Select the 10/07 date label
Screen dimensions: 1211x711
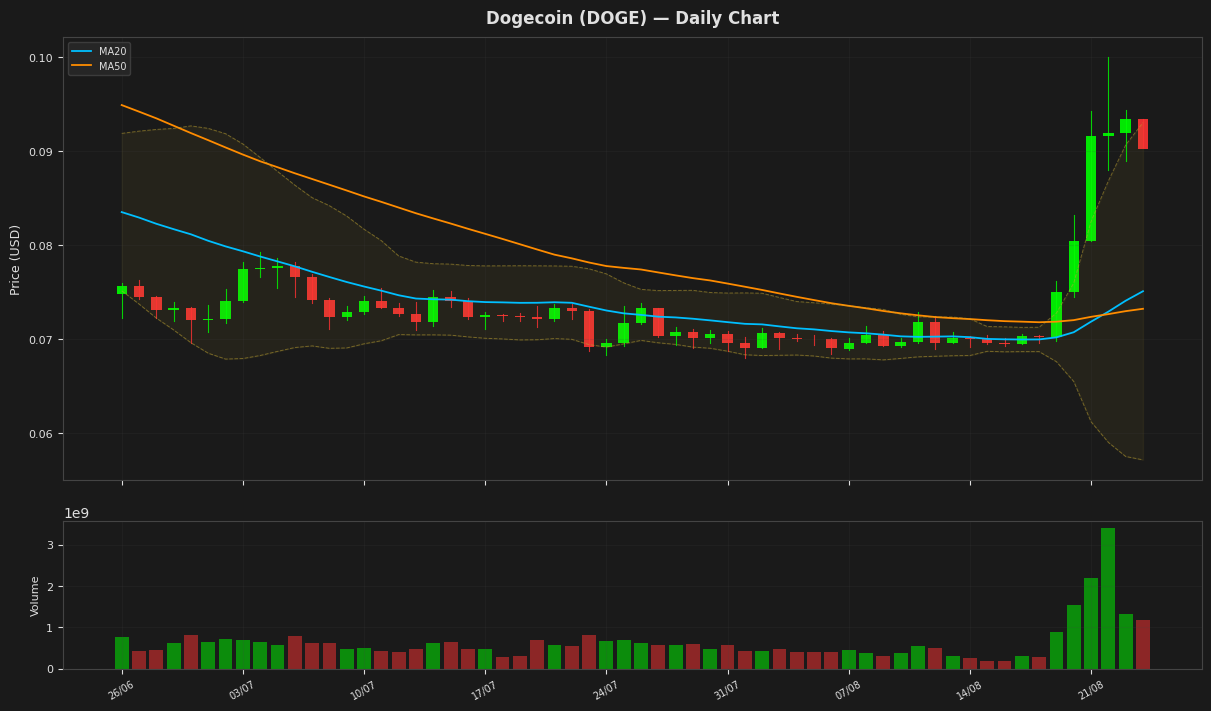coord(363,690)
